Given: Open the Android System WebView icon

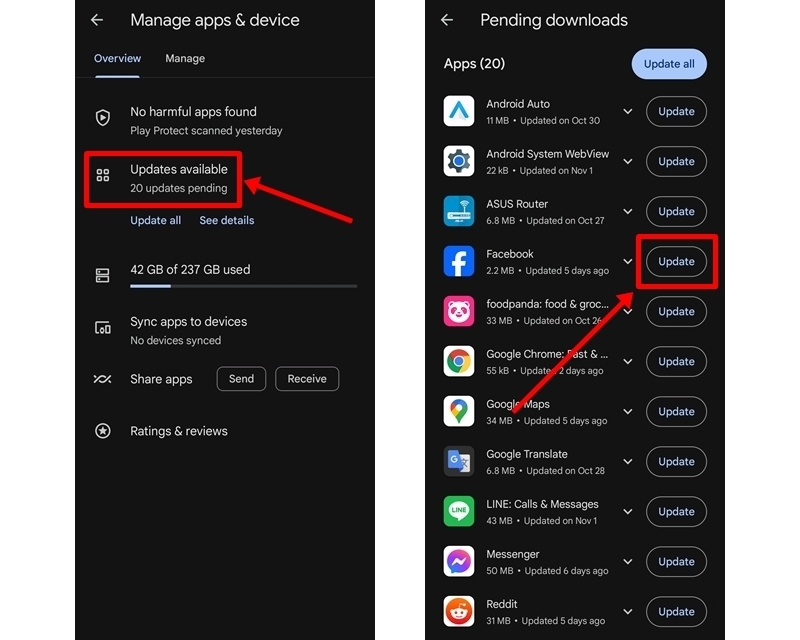Looking at the screenshot, I should coord(459,161).
